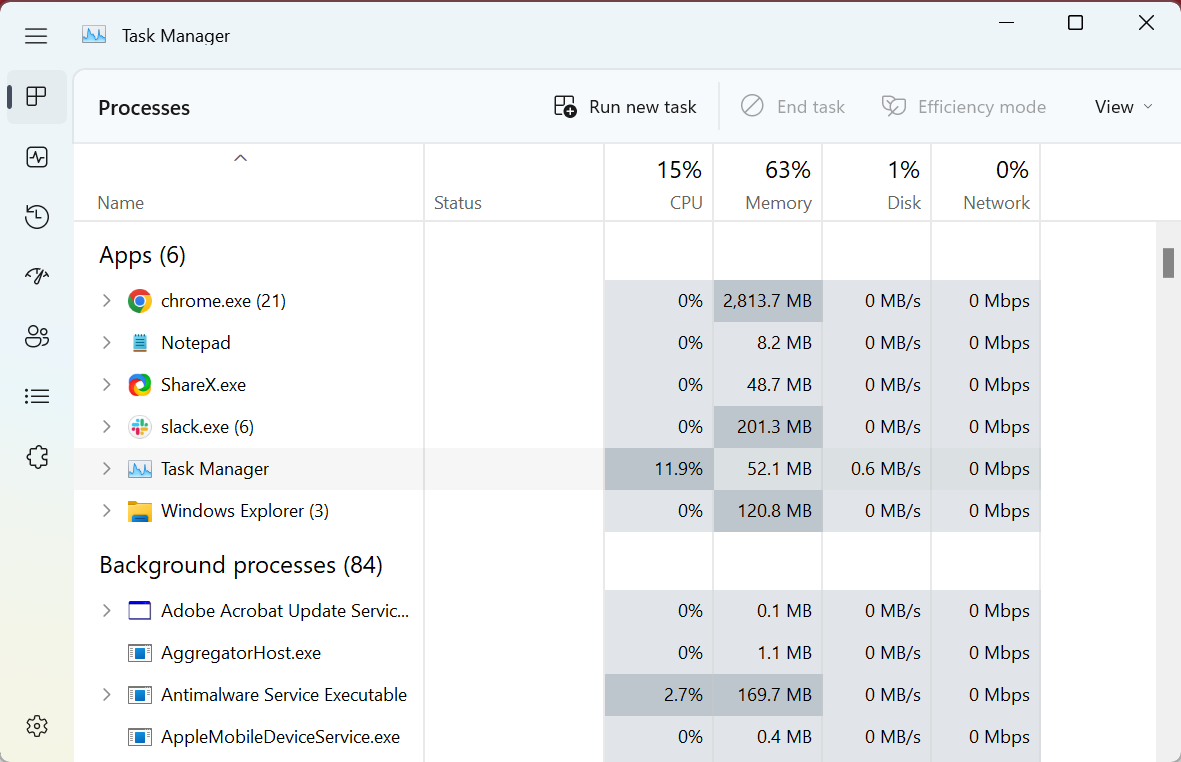
Task: Click the Processes page heading
Action: click(144, 108)
